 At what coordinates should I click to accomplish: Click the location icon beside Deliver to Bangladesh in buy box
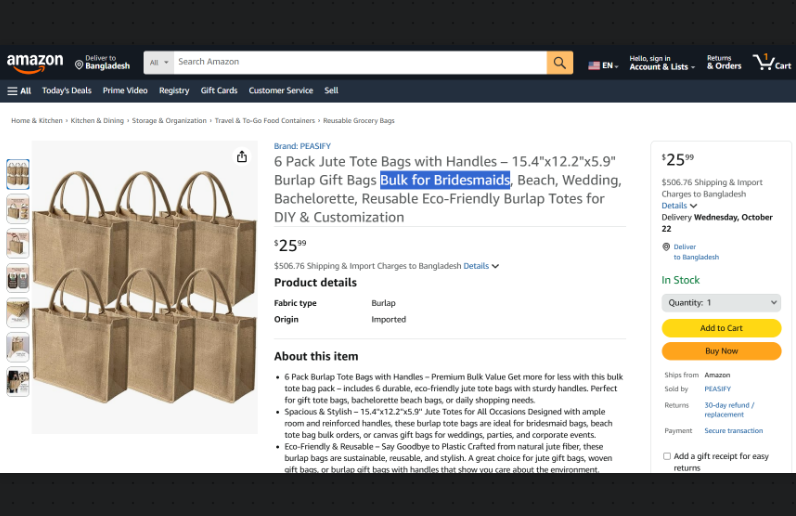[666, 247]
